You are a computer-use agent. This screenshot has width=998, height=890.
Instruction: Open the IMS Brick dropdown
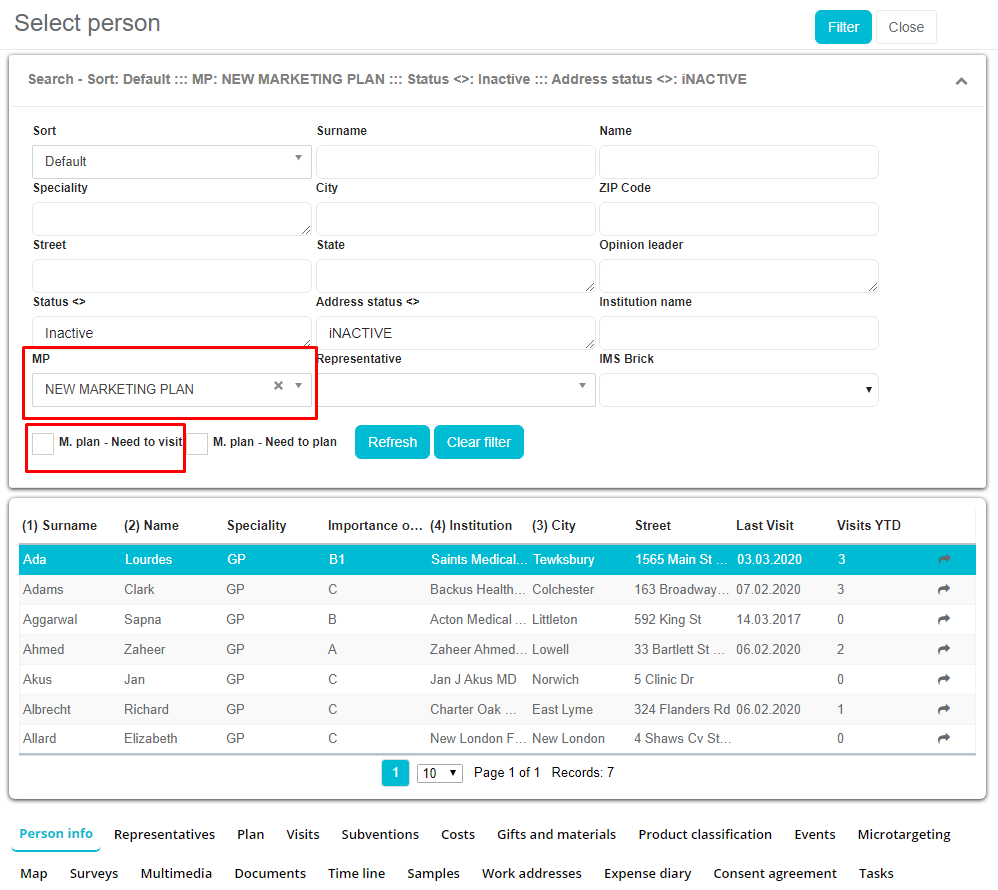pyautogui.click(x=738, y=390)
